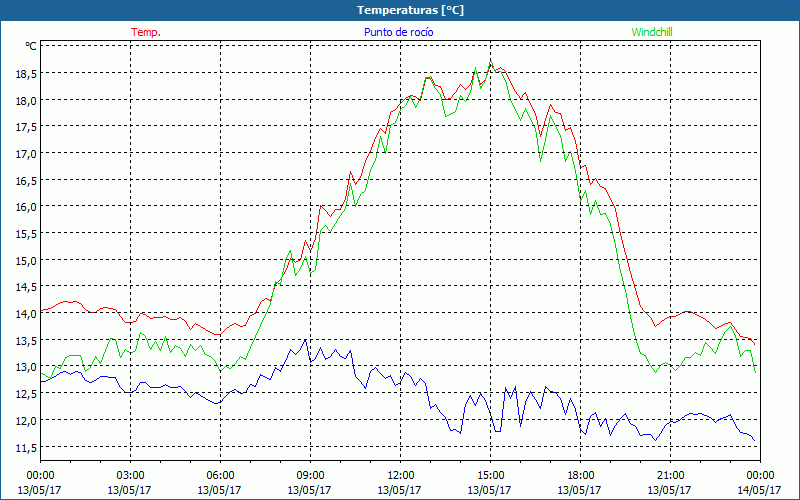
Task: Click the 18,0 y-axis value
Action: [x=27, y=100]
